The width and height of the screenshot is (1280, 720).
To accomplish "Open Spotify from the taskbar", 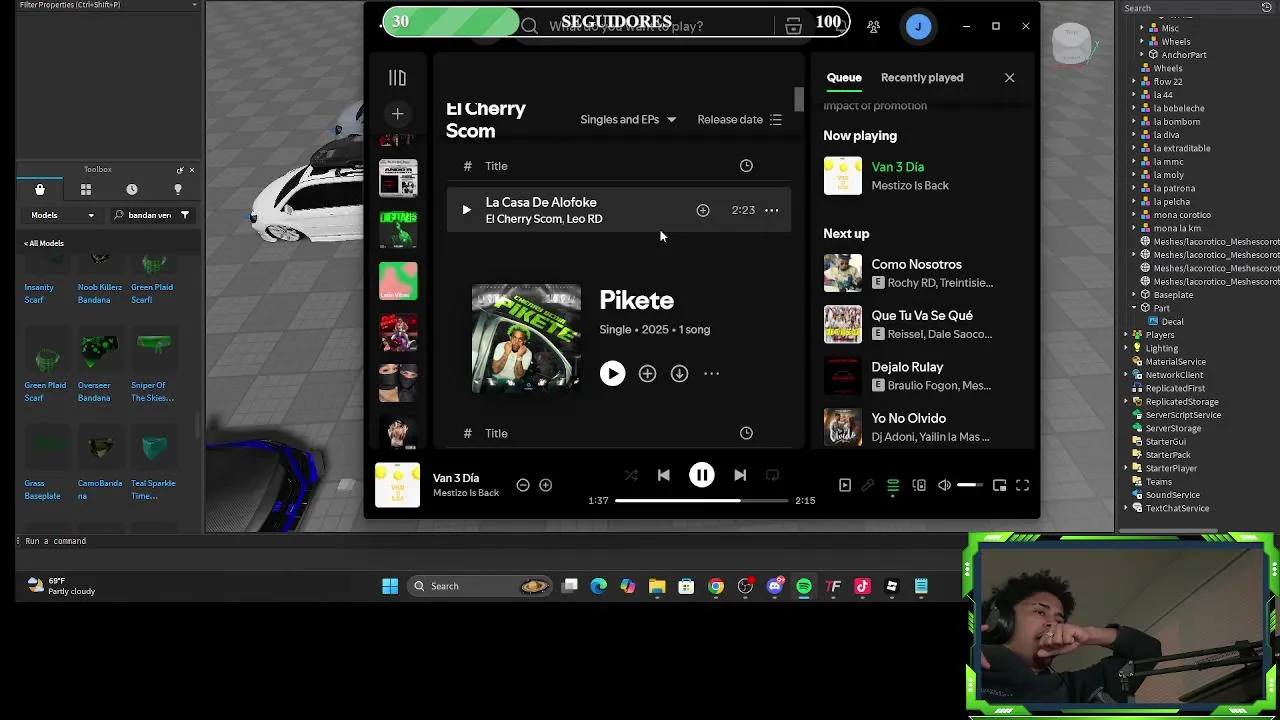I will [804, 586].
